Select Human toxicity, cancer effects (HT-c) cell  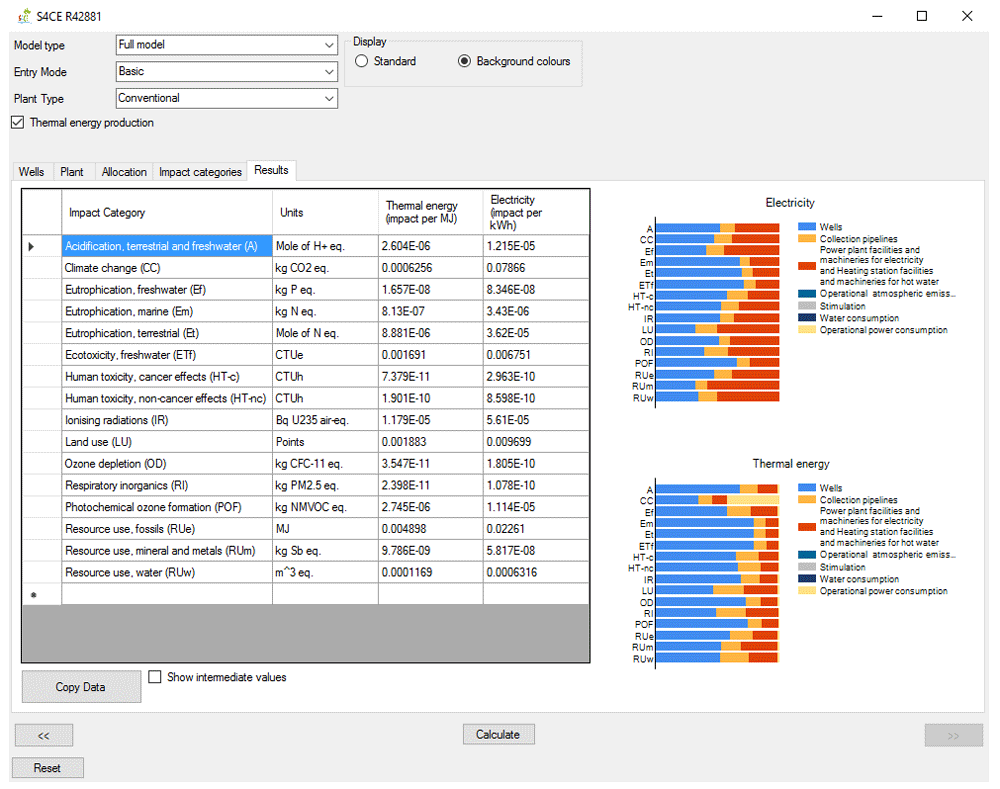[166, 376]
